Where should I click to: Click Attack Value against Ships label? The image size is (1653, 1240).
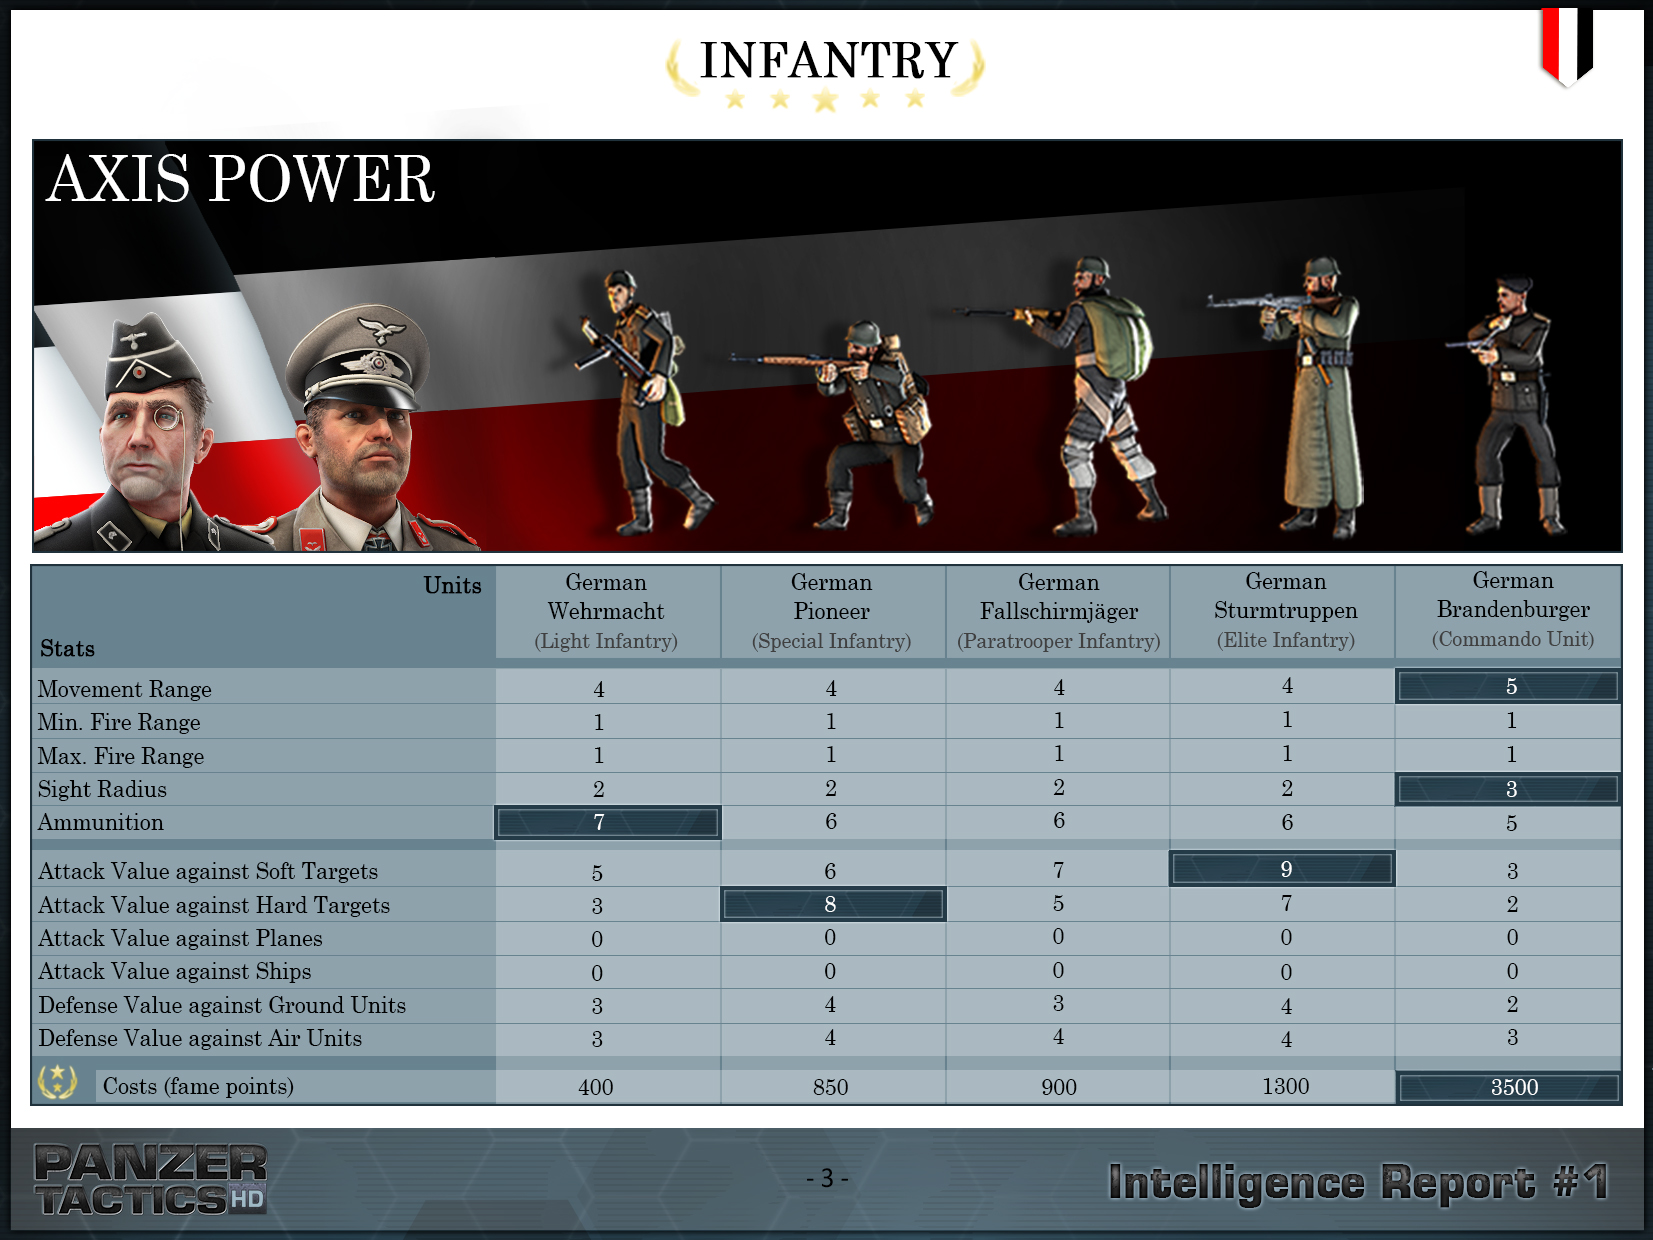[x=175, y=971]
